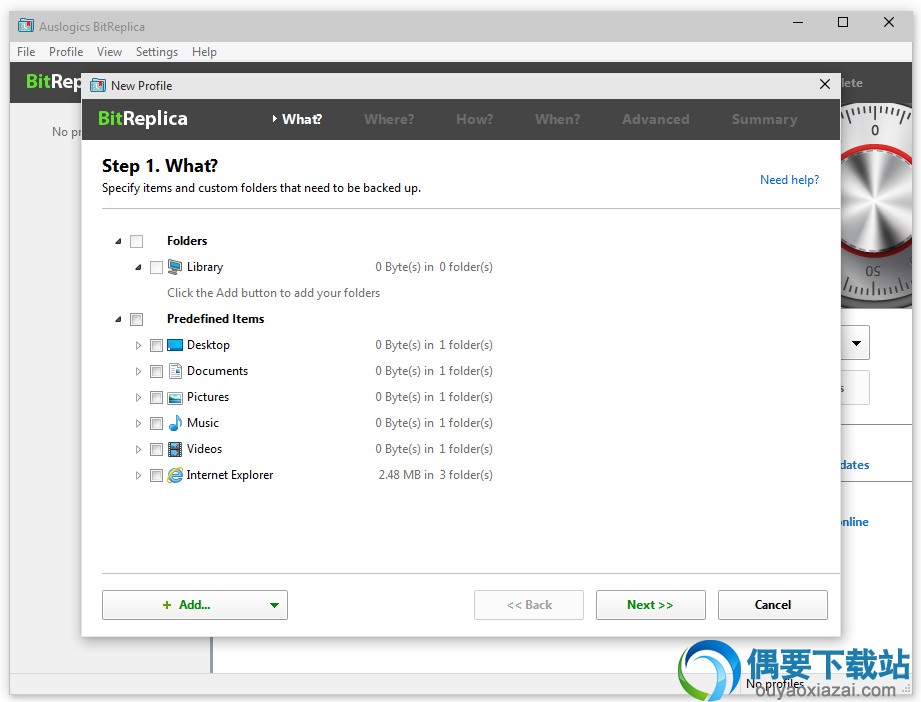The height and width of the screenshot is (702, 921).
Task: Click the Internet Explorer icon
Action: tap(174, 475)
